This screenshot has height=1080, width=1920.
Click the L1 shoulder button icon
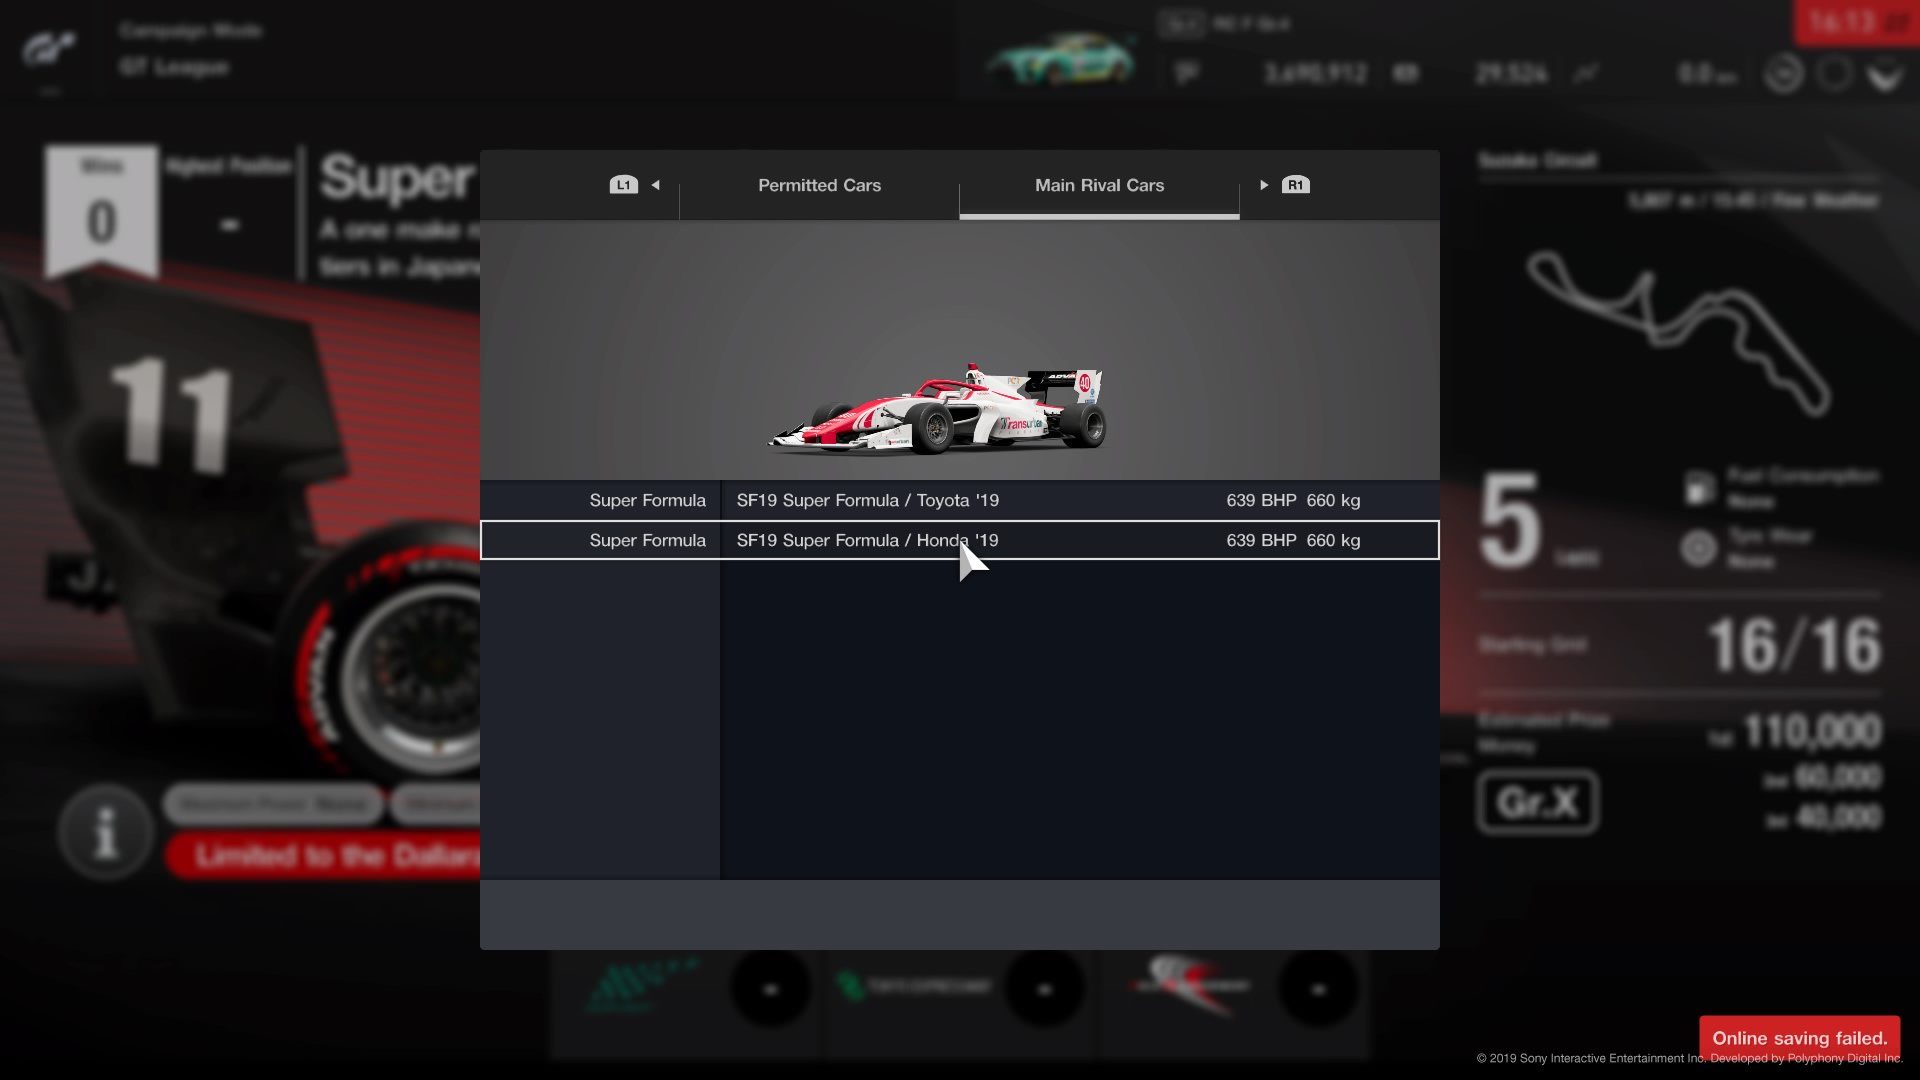click(x=623, y=185)
